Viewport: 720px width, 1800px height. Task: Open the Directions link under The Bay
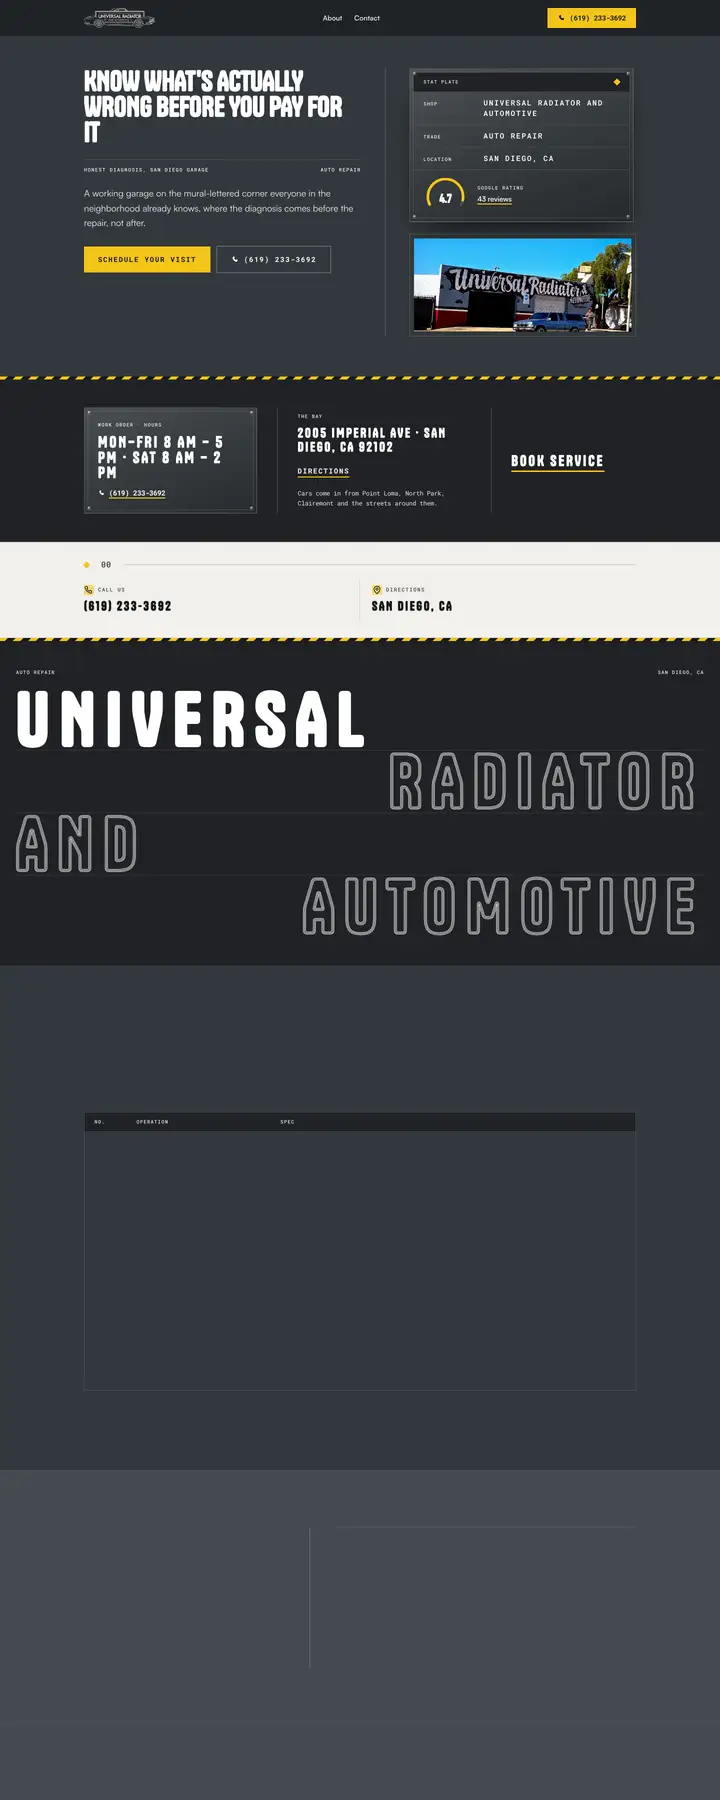(323, 471)
